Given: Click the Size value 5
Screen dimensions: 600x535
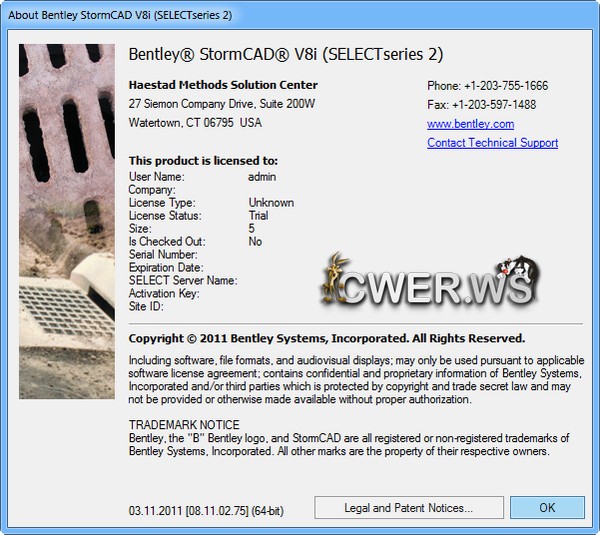Looking at the screenshot, I should pos(251,228).
